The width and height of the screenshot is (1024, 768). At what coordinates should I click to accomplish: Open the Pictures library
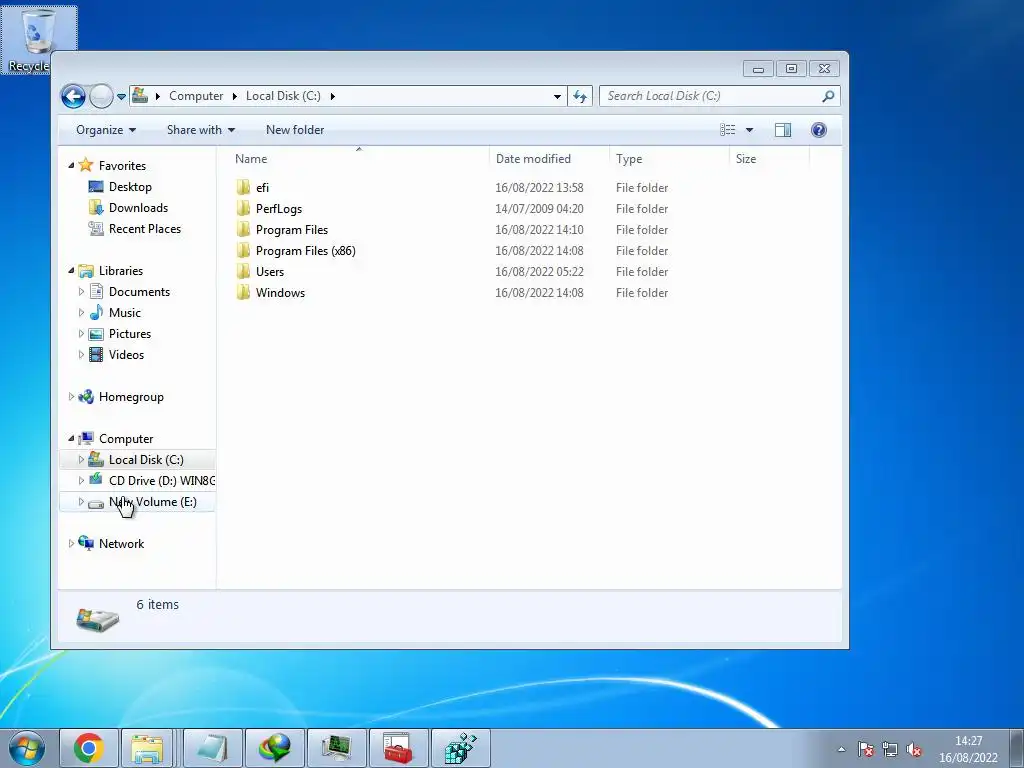(129, 334)
